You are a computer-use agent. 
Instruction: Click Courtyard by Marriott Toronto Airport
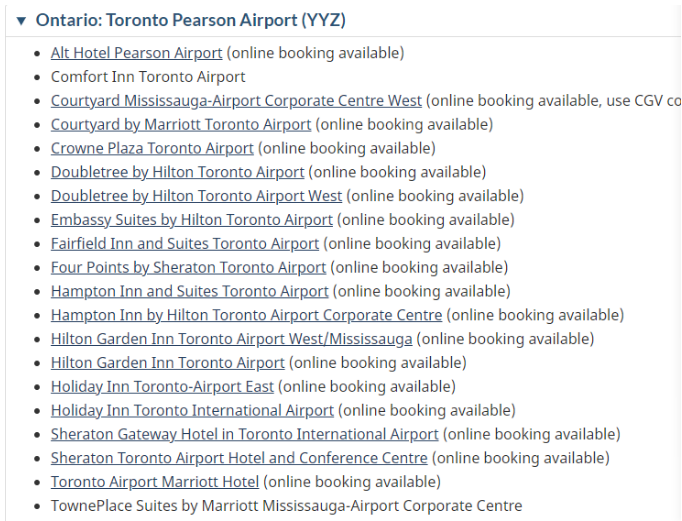click(181, 125)
